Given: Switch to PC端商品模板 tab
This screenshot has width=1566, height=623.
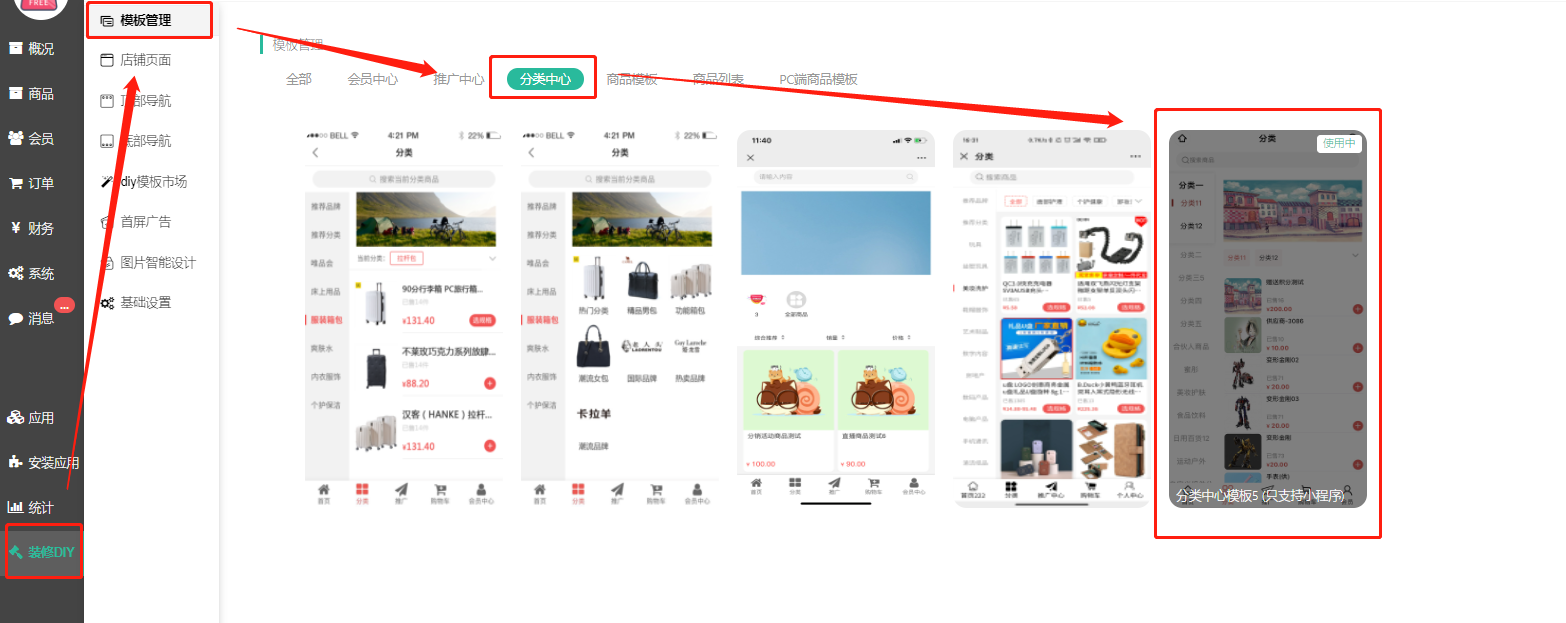Looking at the screenshot, I should pos(818,79).
